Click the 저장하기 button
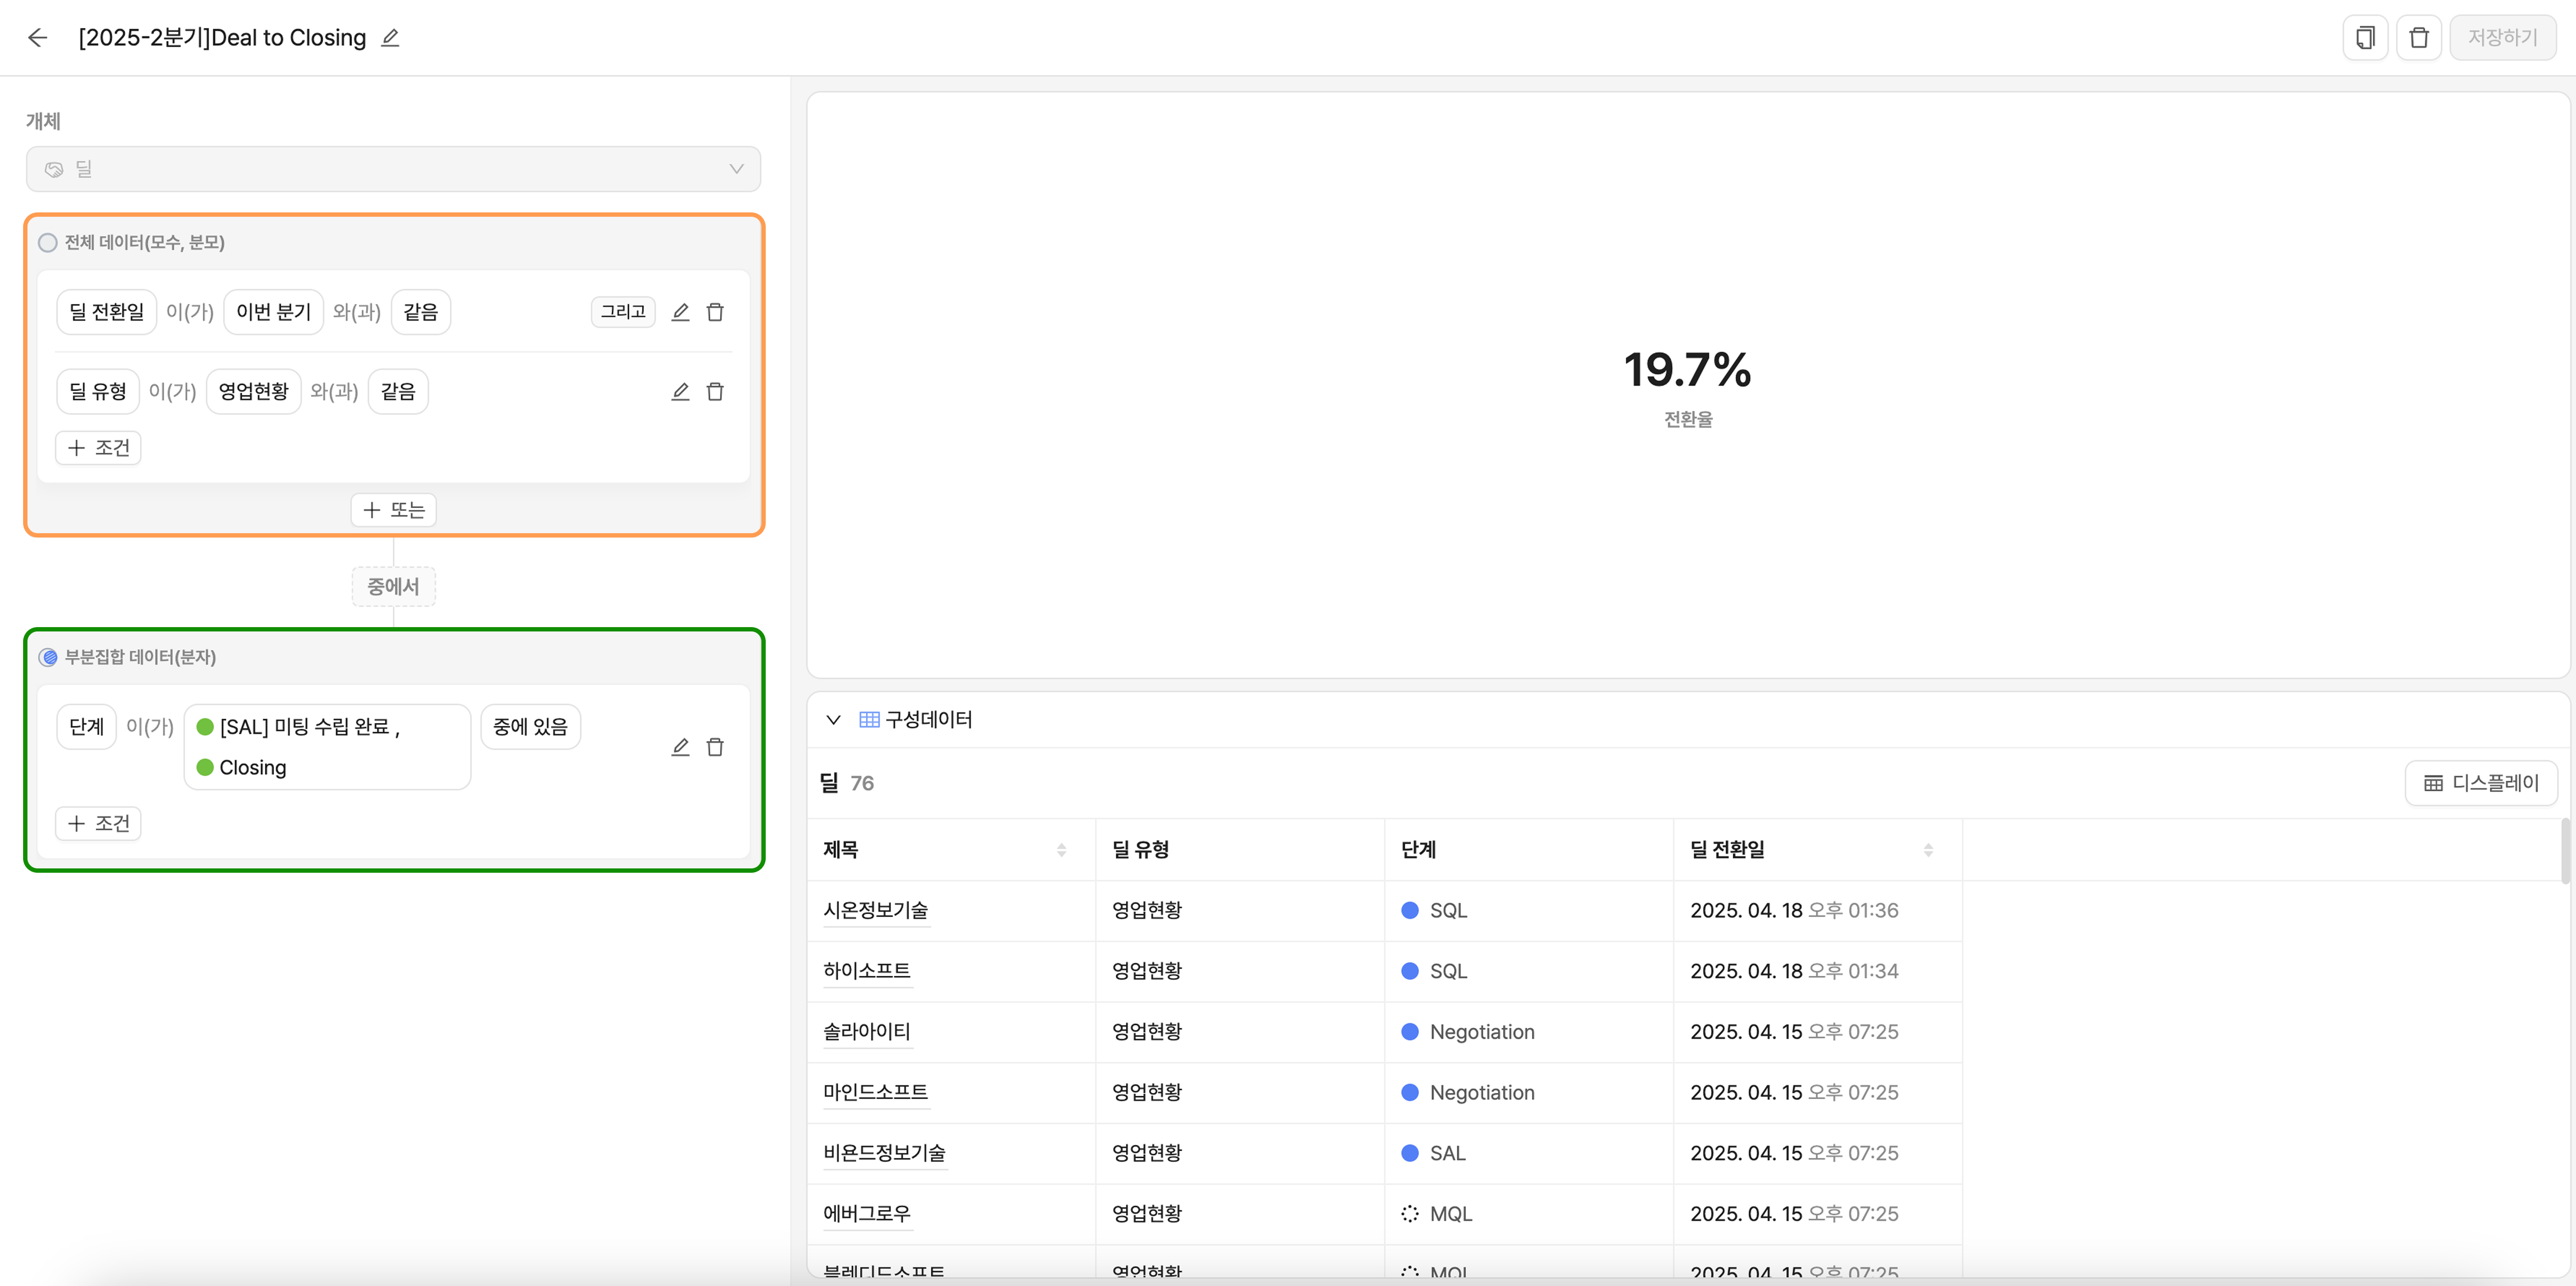The image size is (2576, 1286). point(2502,38)
